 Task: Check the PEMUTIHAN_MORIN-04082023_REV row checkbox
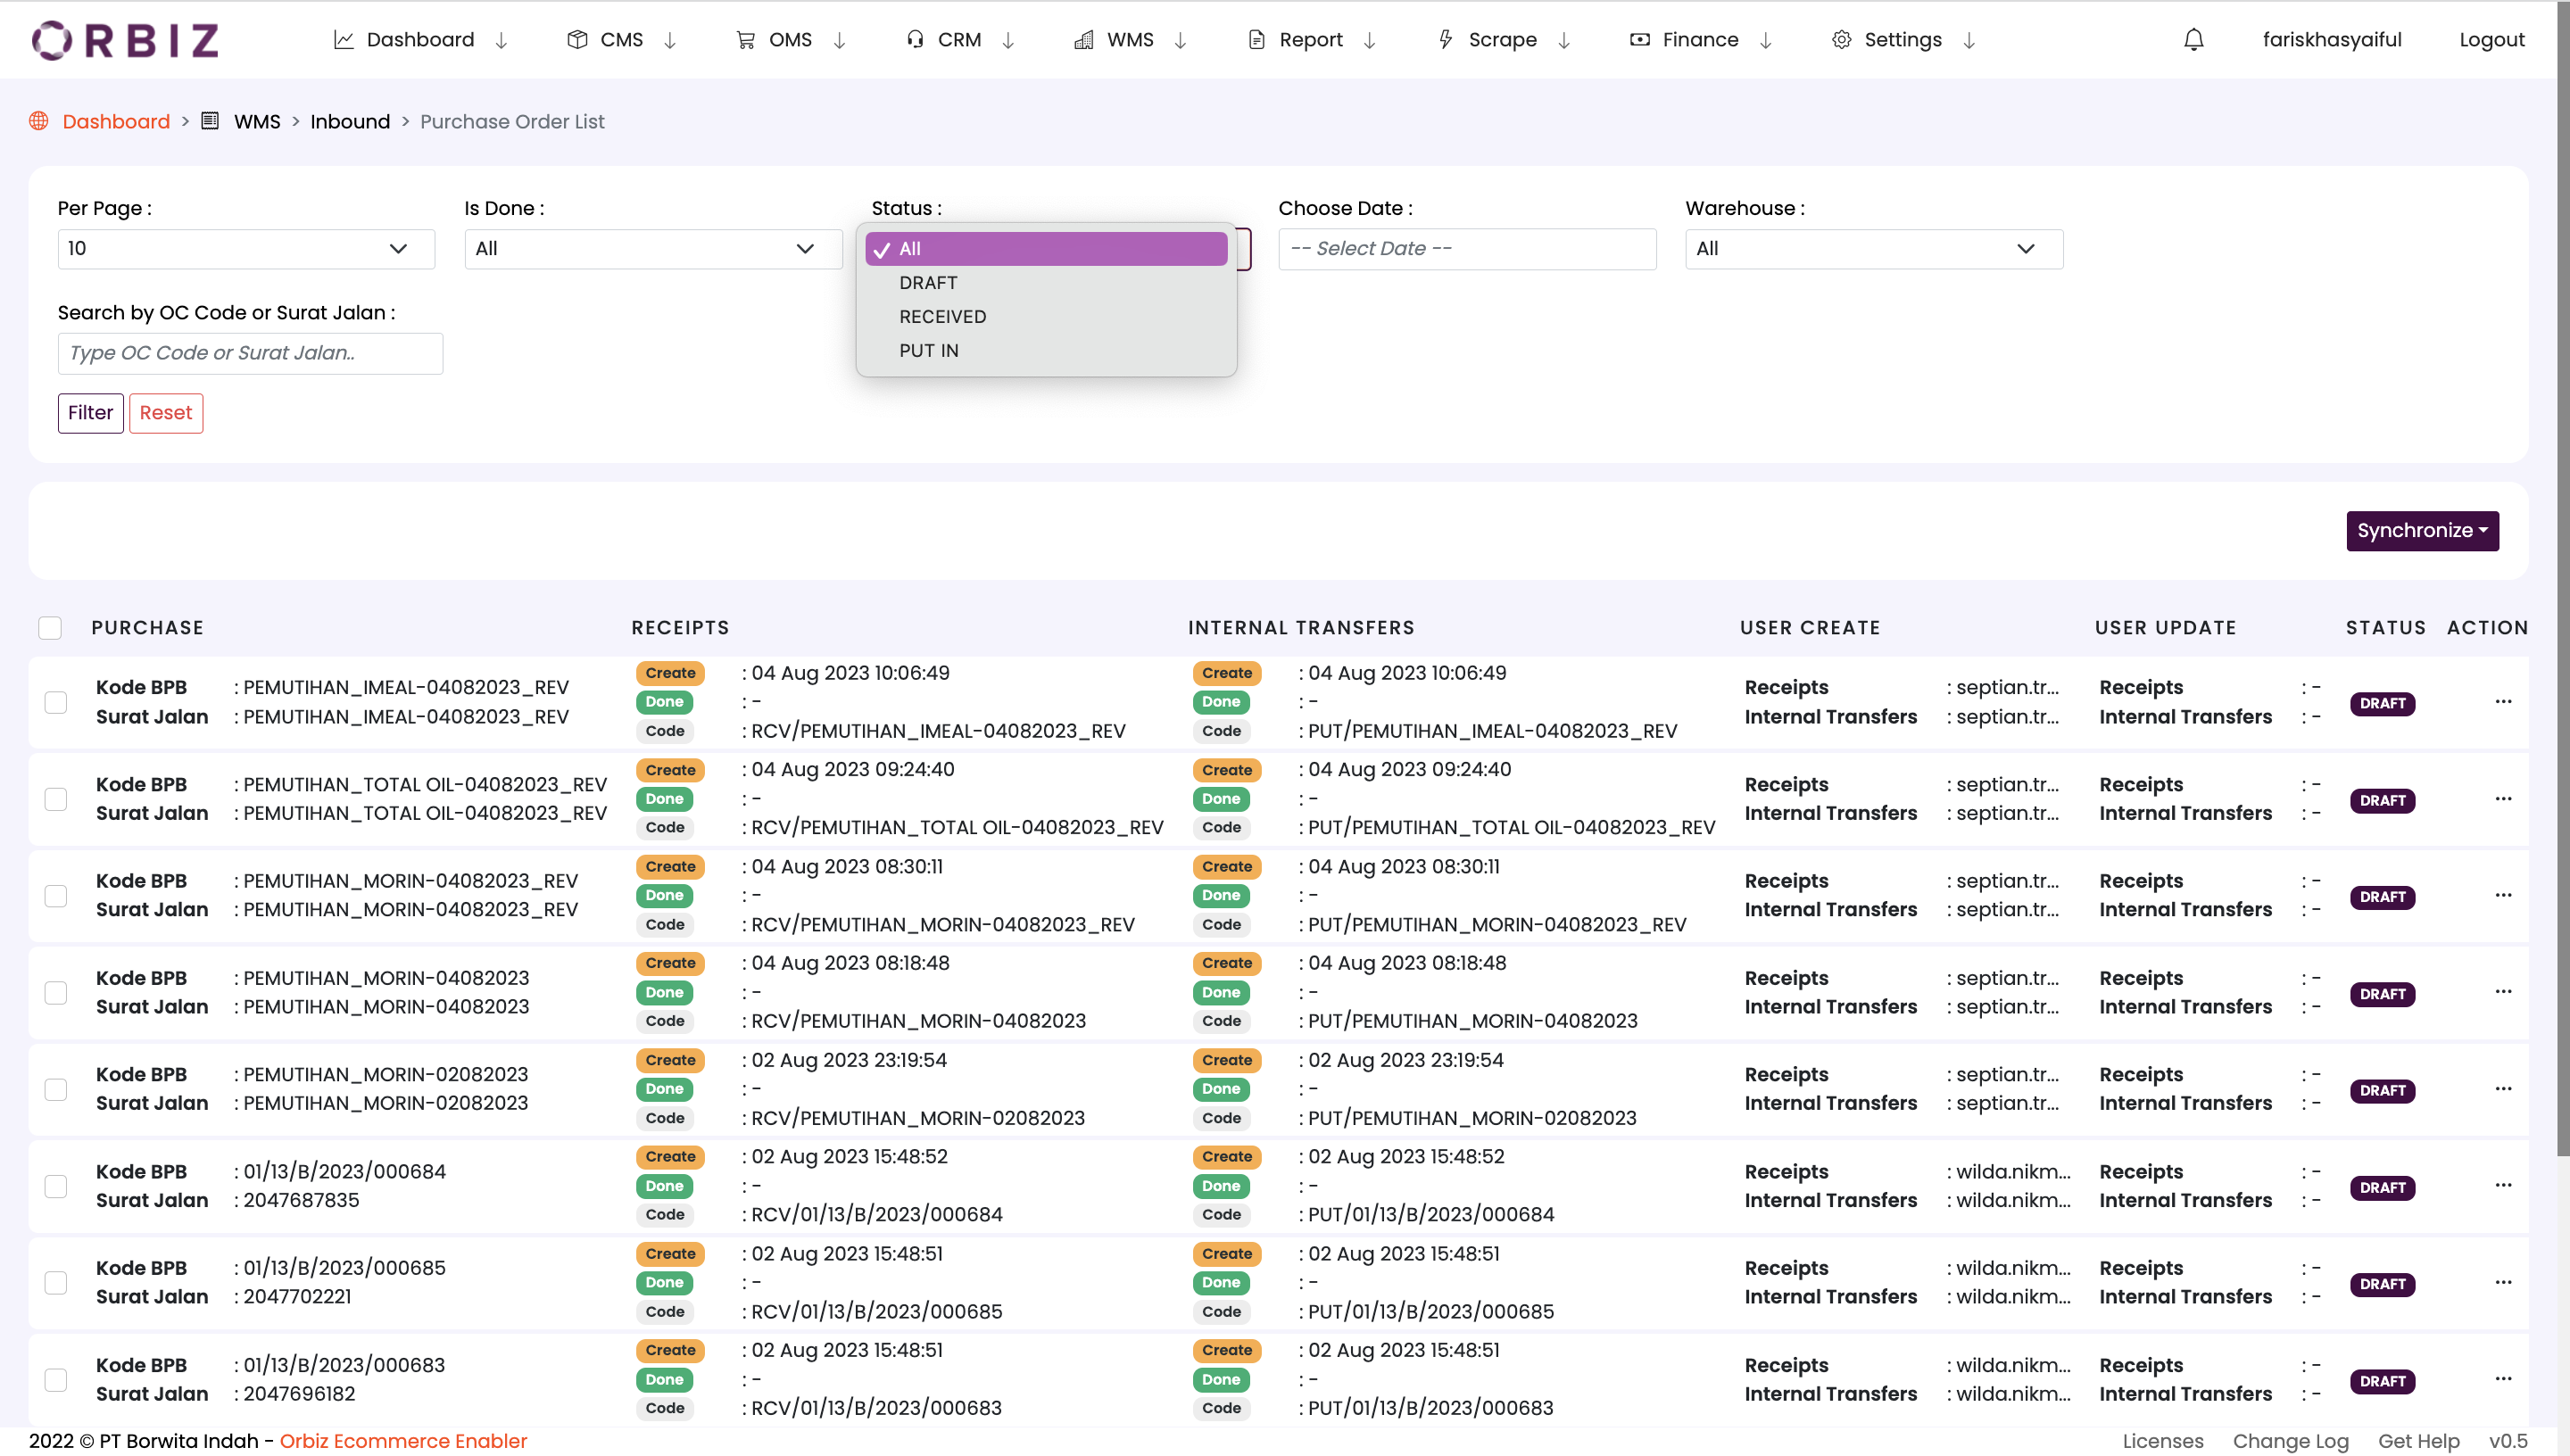56,896
